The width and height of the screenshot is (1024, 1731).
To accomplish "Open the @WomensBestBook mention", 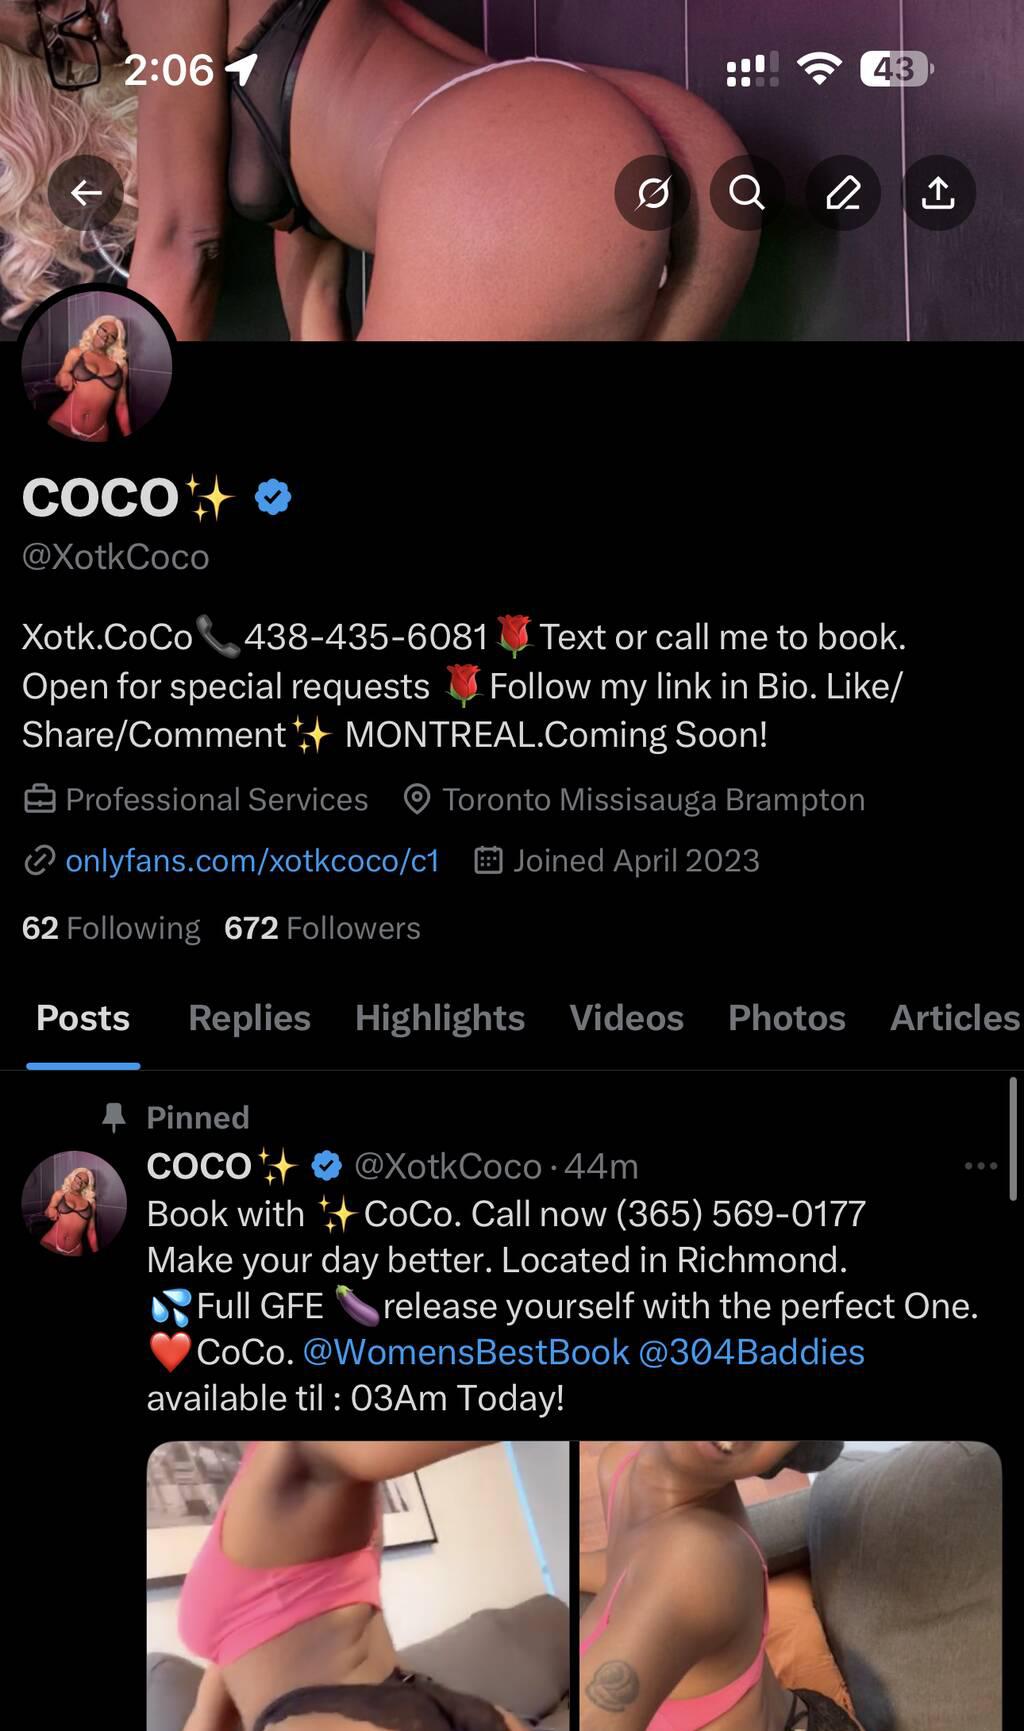I will coord(466,1352).
